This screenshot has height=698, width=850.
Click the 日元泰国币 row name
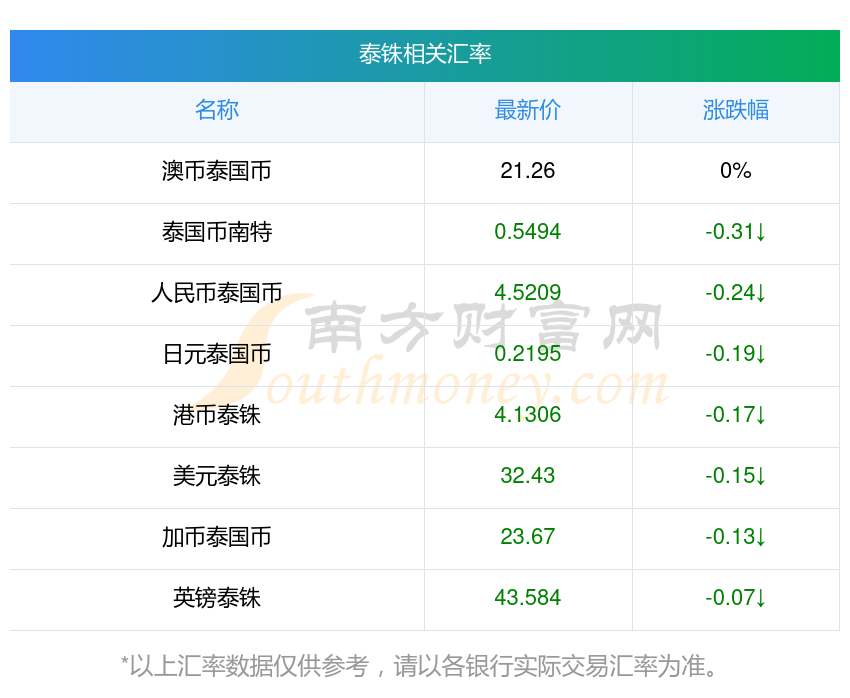click(217, 354)
